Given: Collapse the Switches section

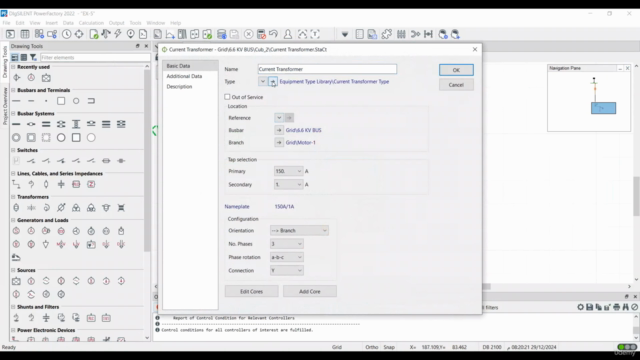Looking at the screenshot, I should pos(13,150).
